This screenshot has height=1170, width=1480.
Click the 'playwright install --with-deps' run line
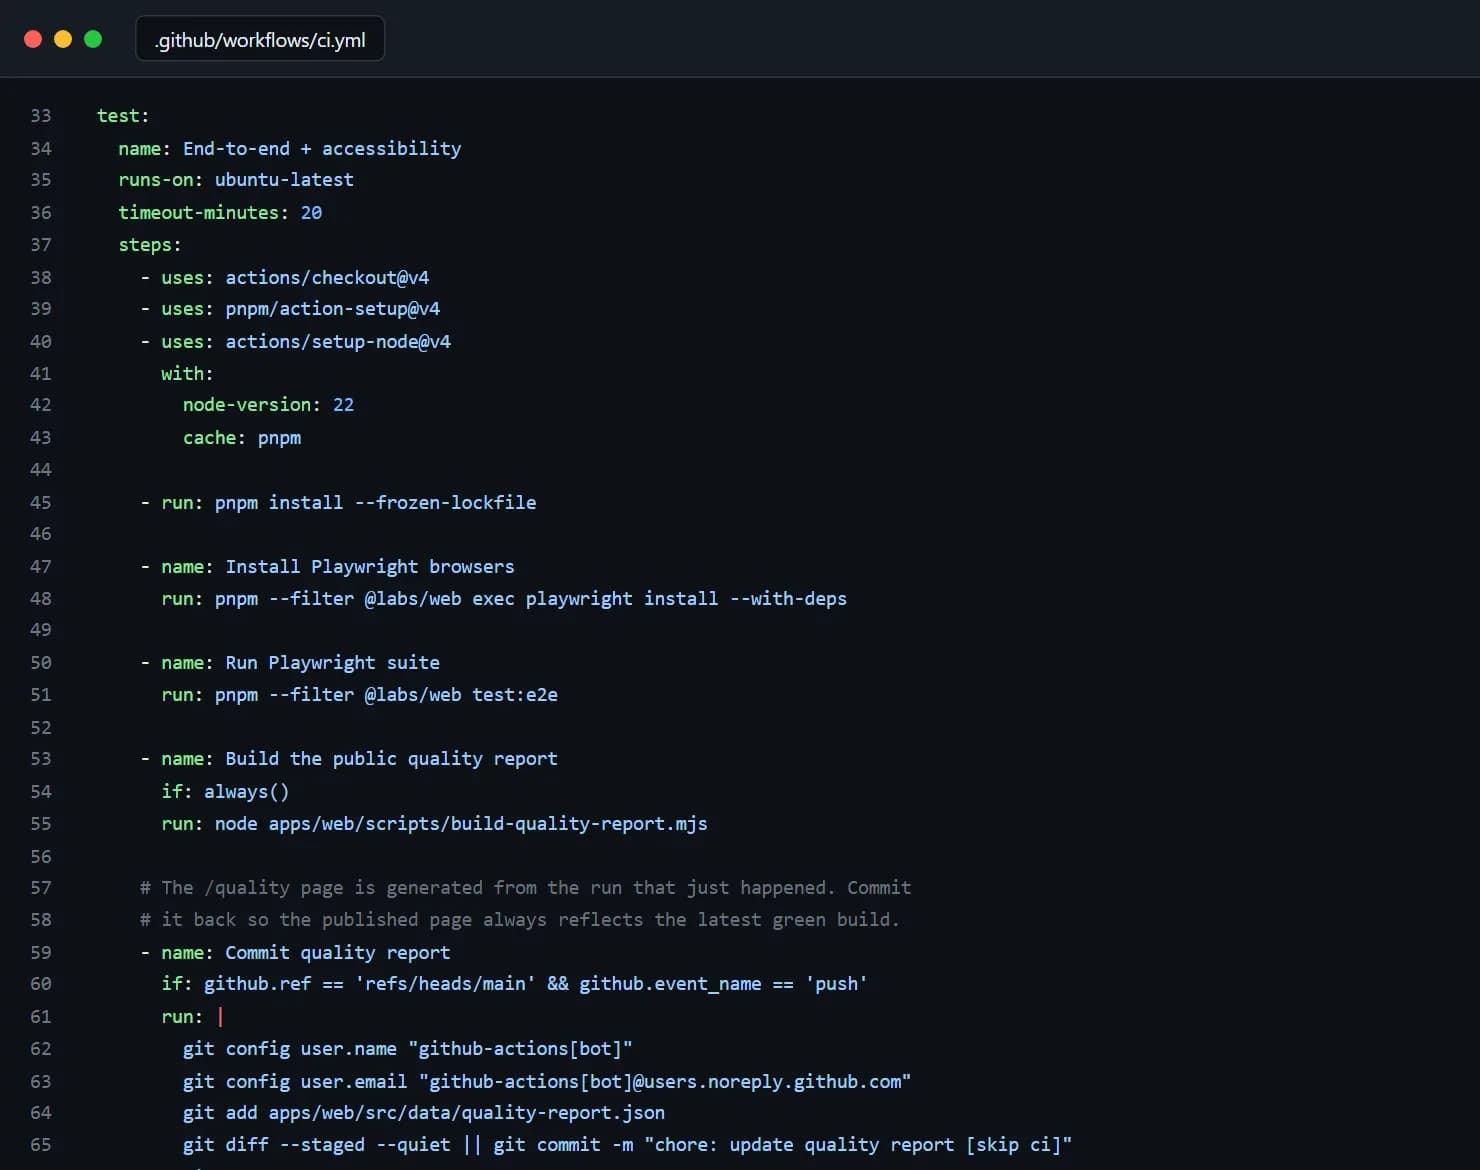(504, 598)
